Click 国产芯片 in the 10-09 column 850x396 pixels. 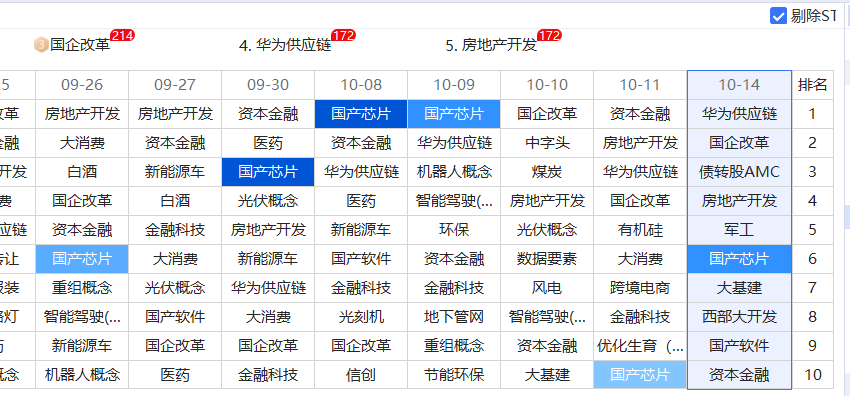[x=454, y=114]
